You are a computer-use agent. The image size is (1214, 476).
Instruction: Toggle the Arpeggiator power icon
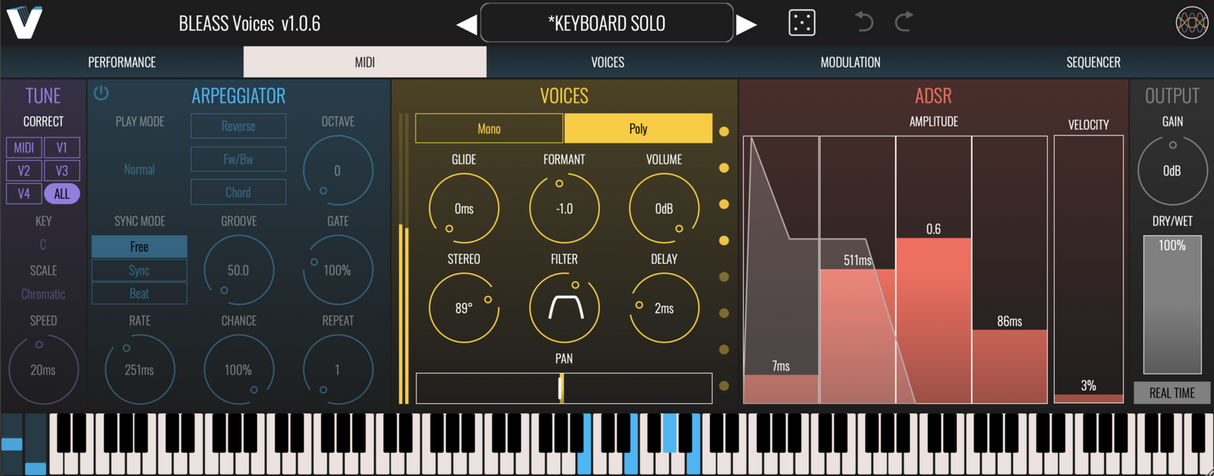(x=101, y=94)
